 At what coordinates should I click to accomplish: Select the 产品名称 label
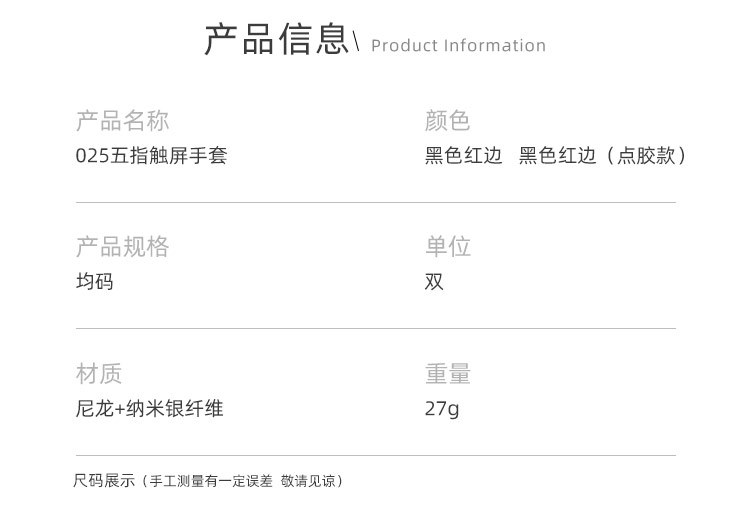122,121
